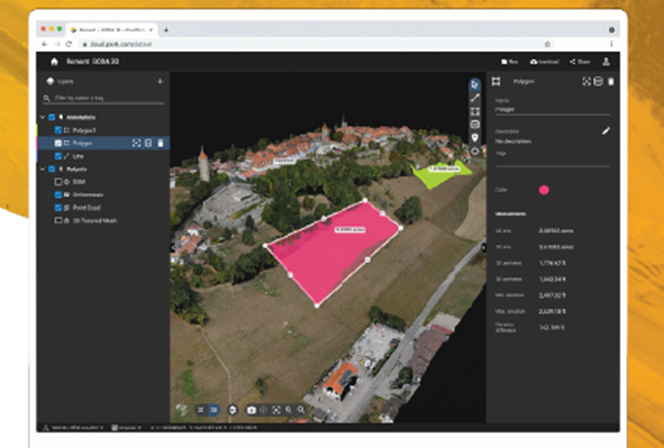The image size is (664, 448).
Task: Click the Share button
Action: tap(579, 61)
